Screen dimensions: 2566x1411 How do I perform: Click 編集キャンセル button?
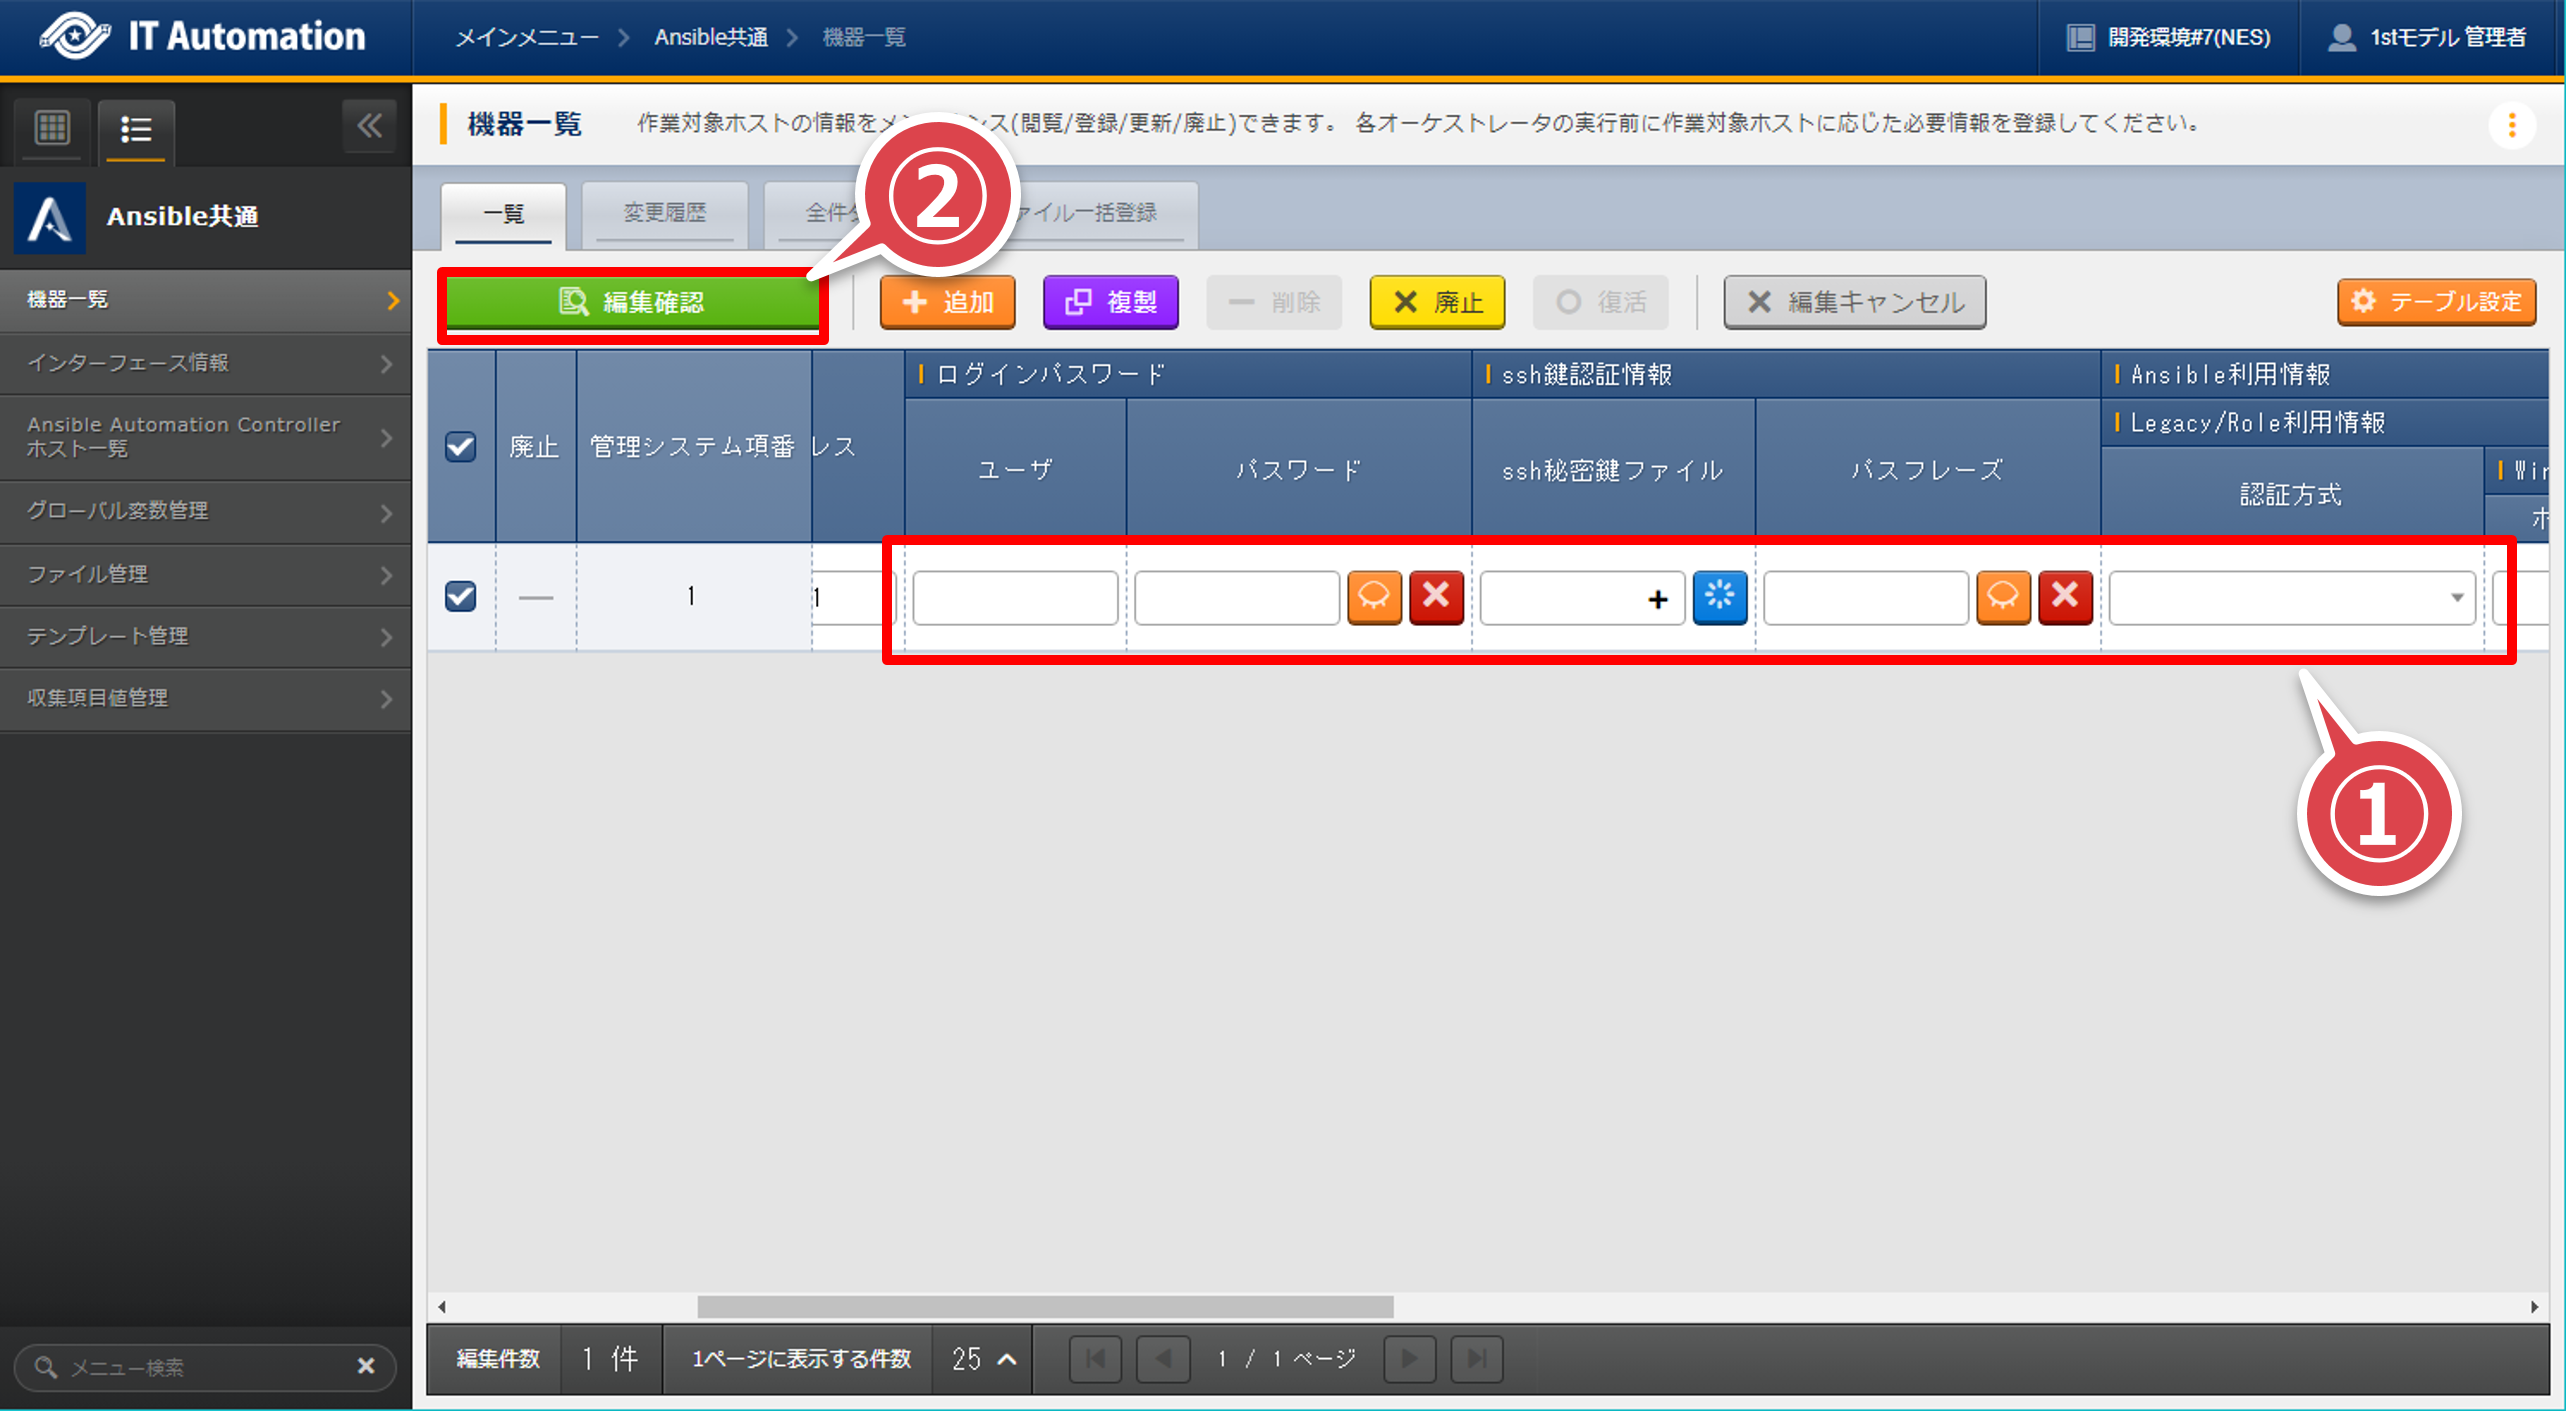pyautogui.click(x=1854, y=302)
